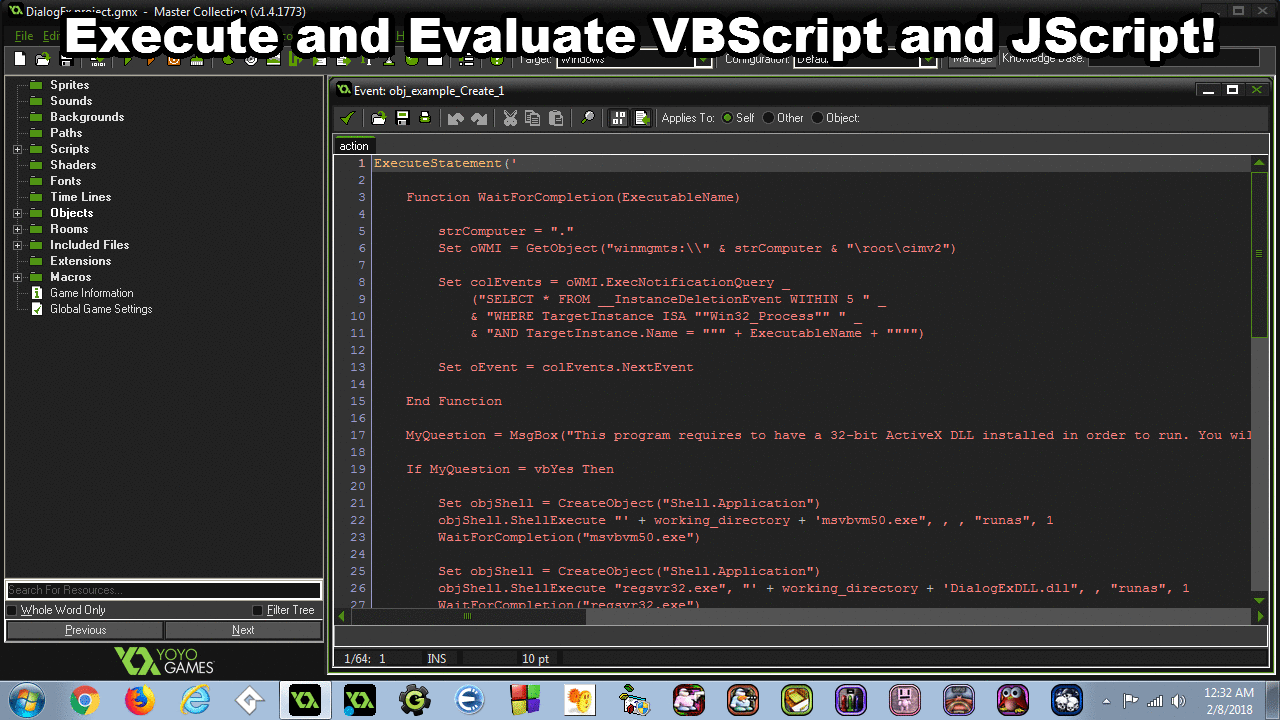This screenshot has height=720, width=1280.
Task: Click the Manage configurations button
Action: [x=972, y=59]
